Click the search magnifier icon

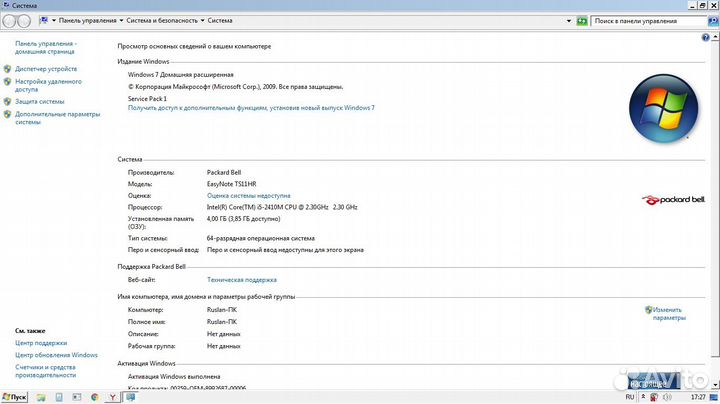[x=713, y=21]
